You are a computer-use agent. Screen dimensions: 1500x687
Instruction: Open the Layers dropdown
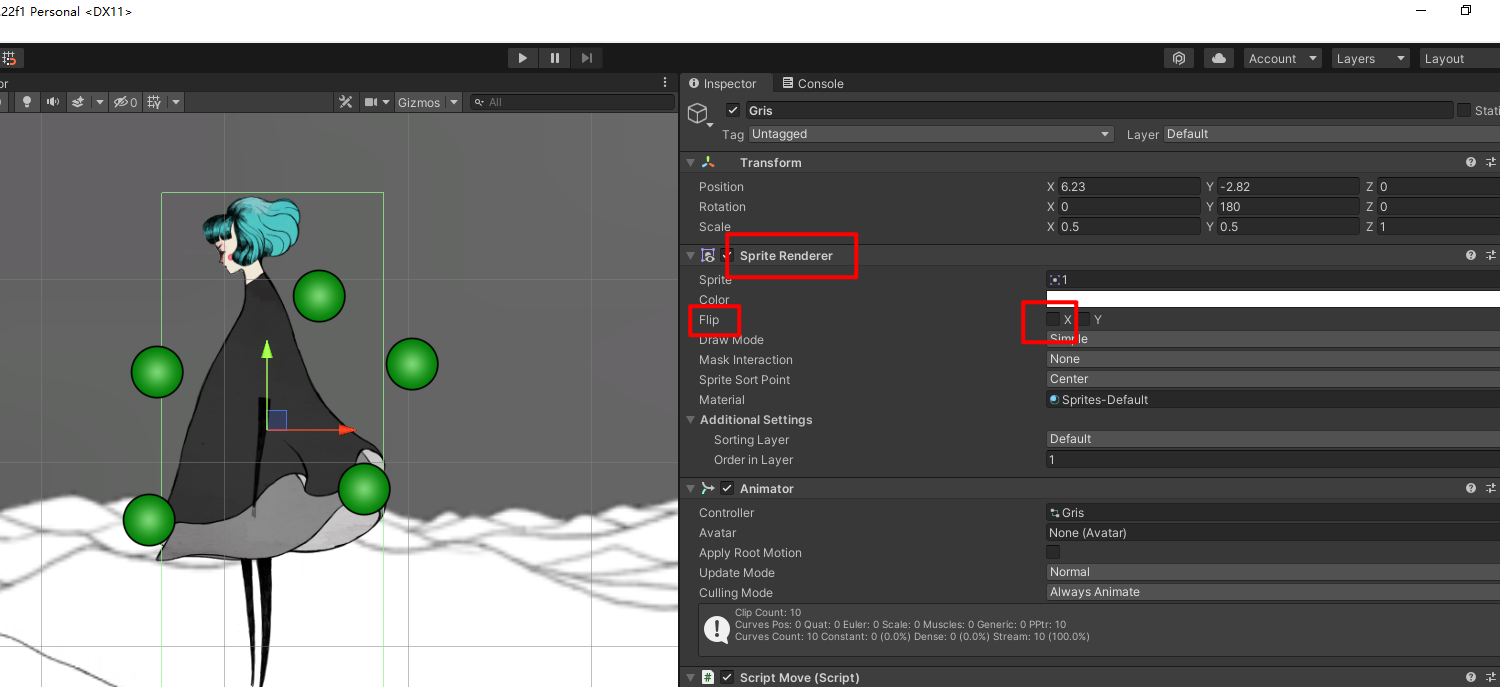(x=1371, y=58)
